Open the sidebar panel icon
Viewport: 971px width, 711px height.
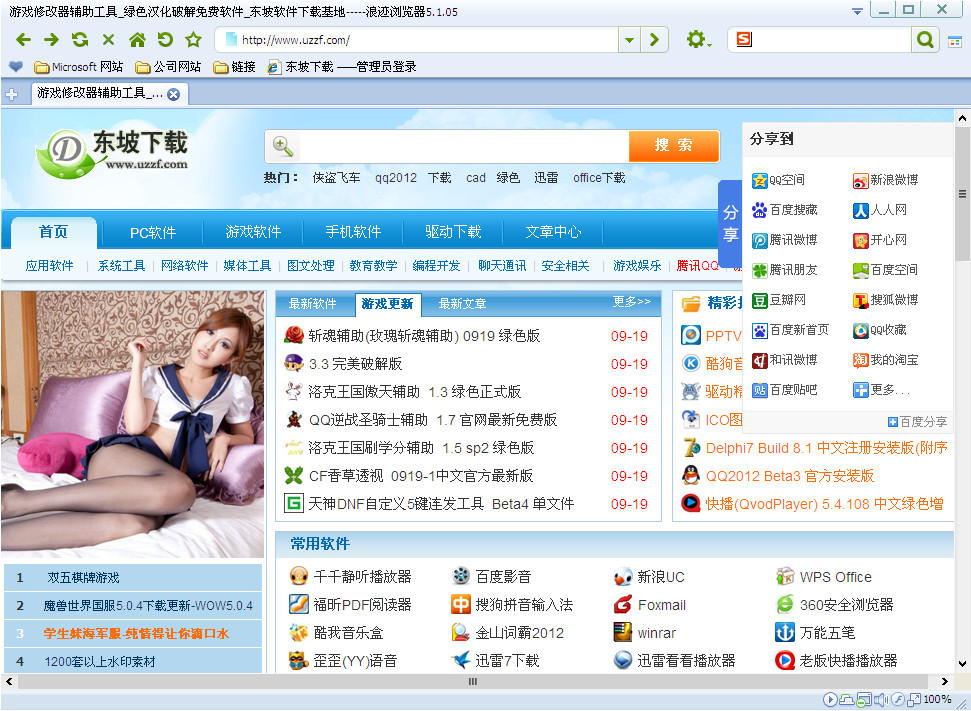tap(955, 41)
